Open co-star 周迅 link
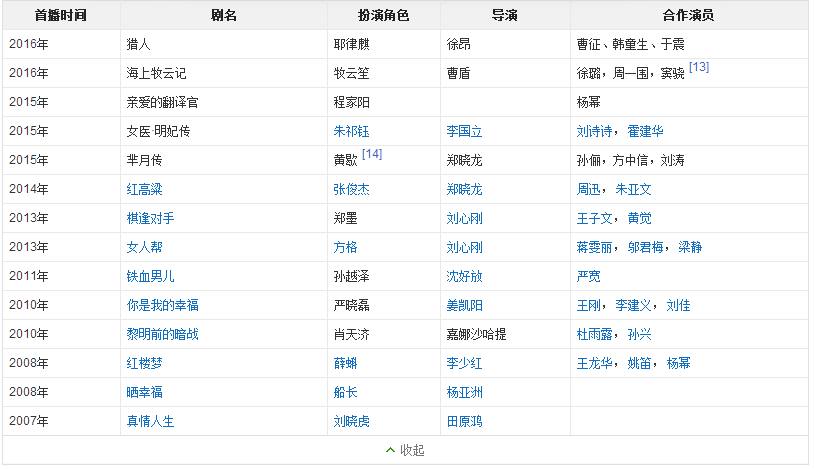The image size is (814, 469). [x=589, y=190]
